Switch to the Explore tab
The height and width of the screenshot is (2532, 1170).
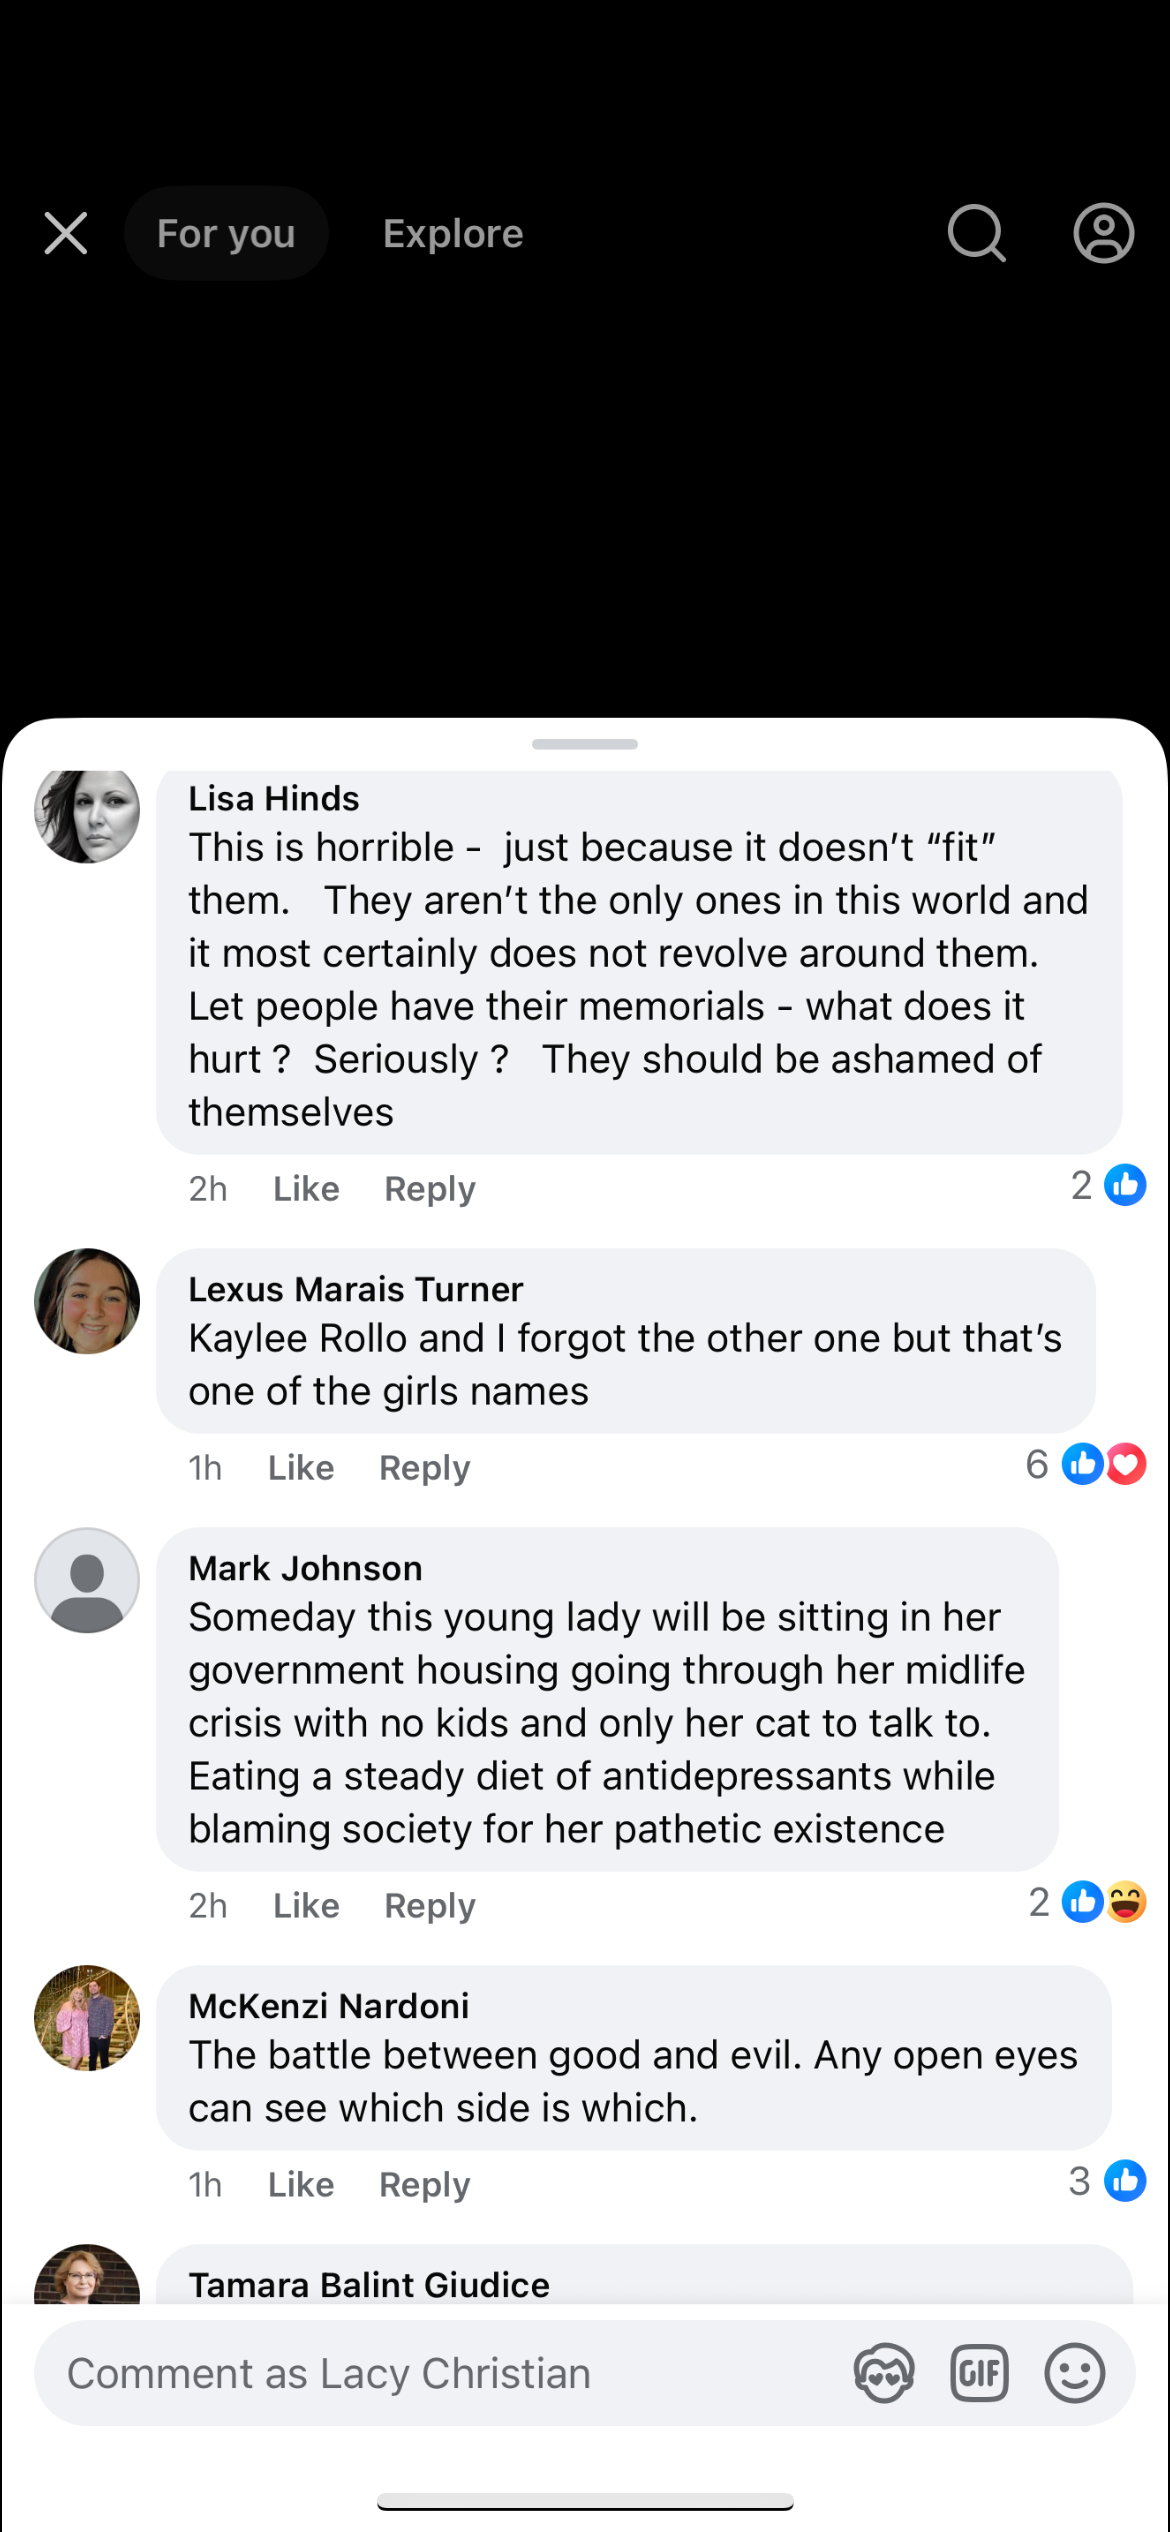coord(453,234)
